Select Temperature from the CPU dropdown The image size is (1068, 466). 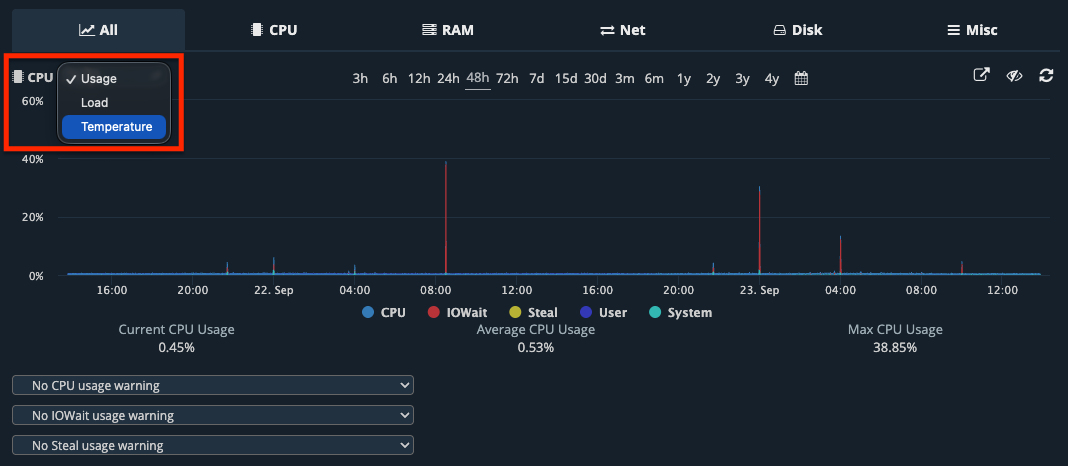pos(116,127)
